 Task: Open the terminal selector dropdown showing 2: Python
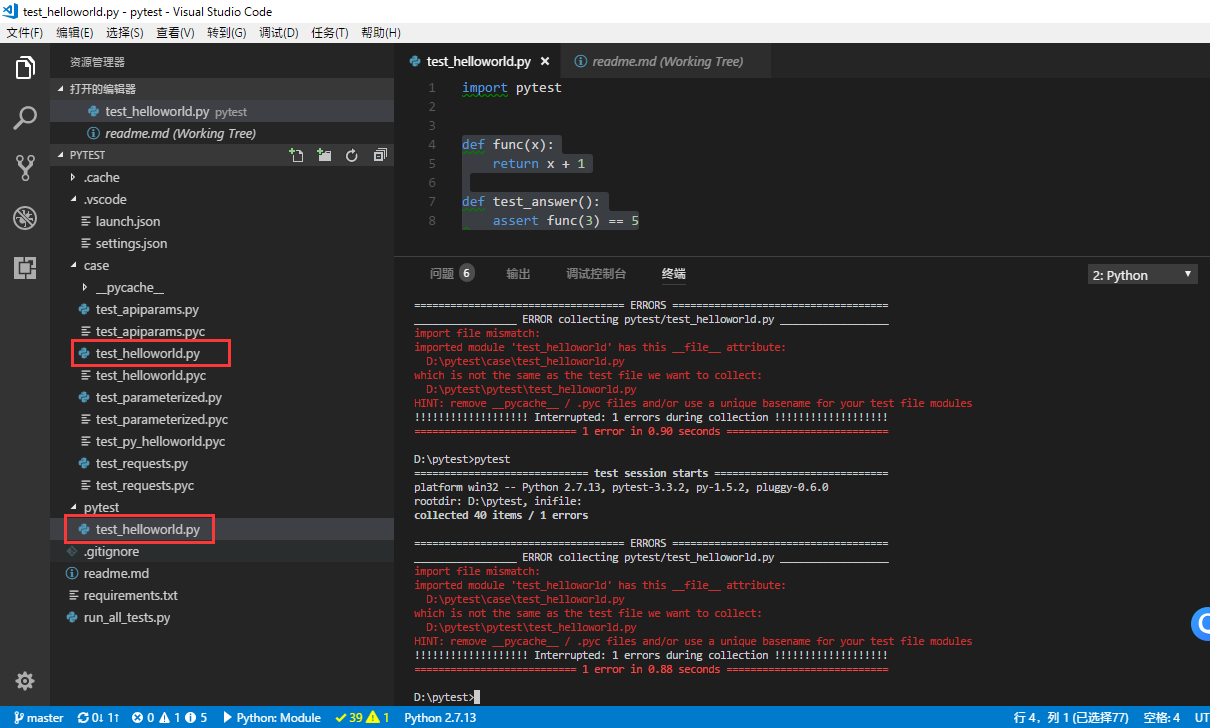pyautogui.click(x=1142, y=273)
